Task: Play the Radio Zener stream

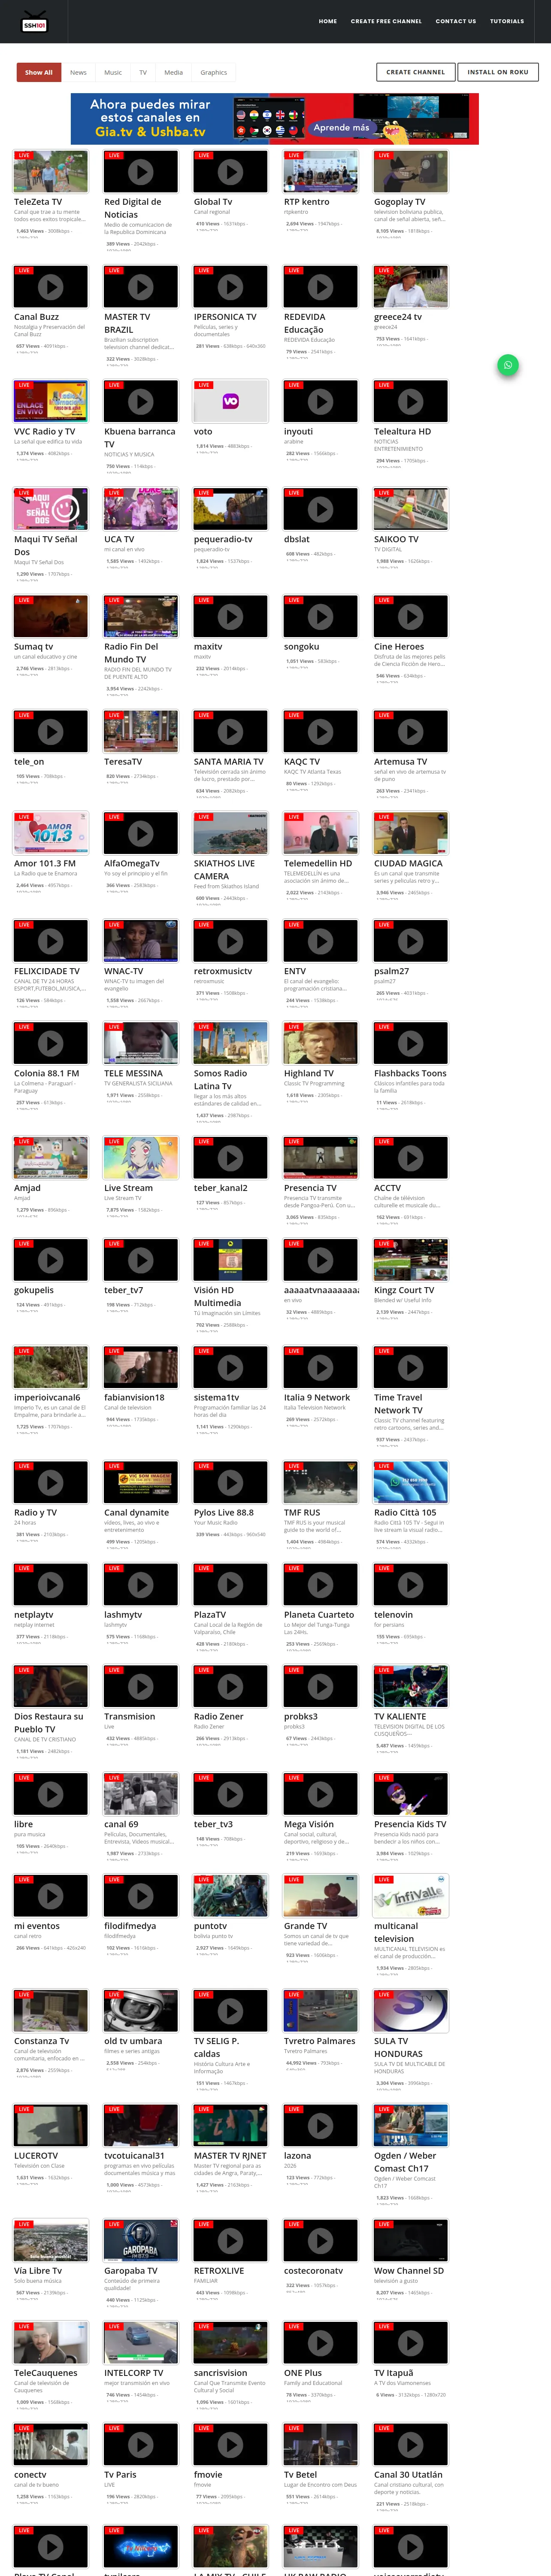Action: [230, 1686]
